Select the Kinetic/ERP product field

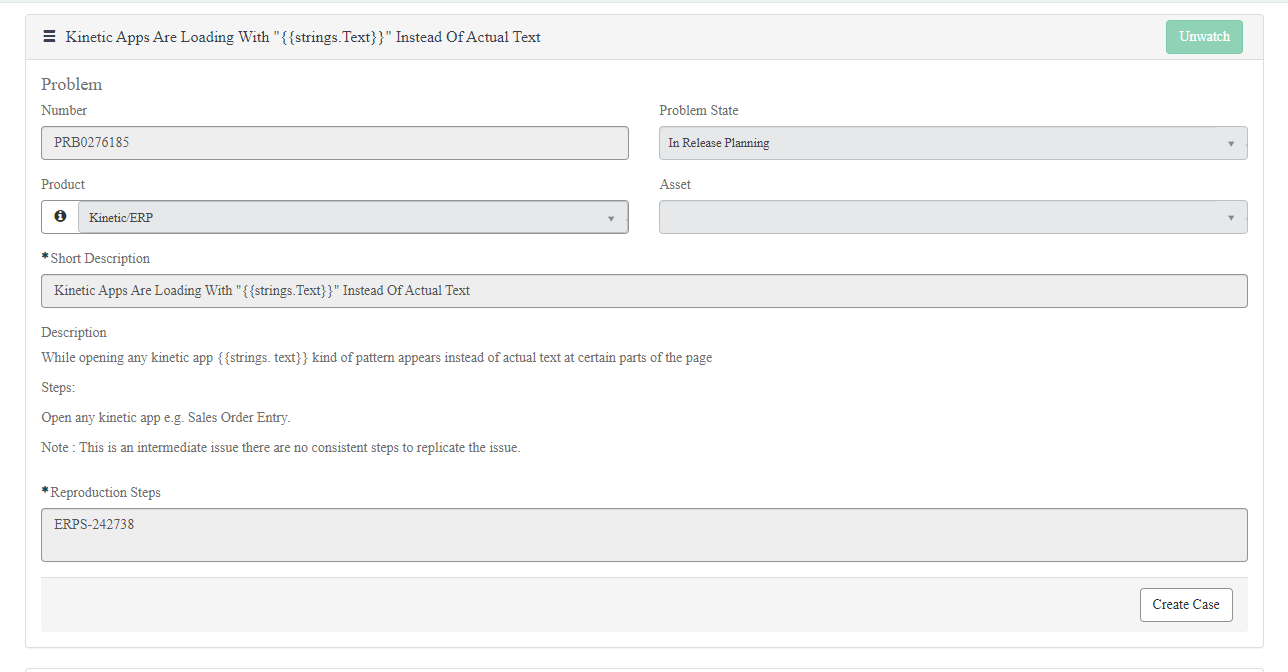340,217
